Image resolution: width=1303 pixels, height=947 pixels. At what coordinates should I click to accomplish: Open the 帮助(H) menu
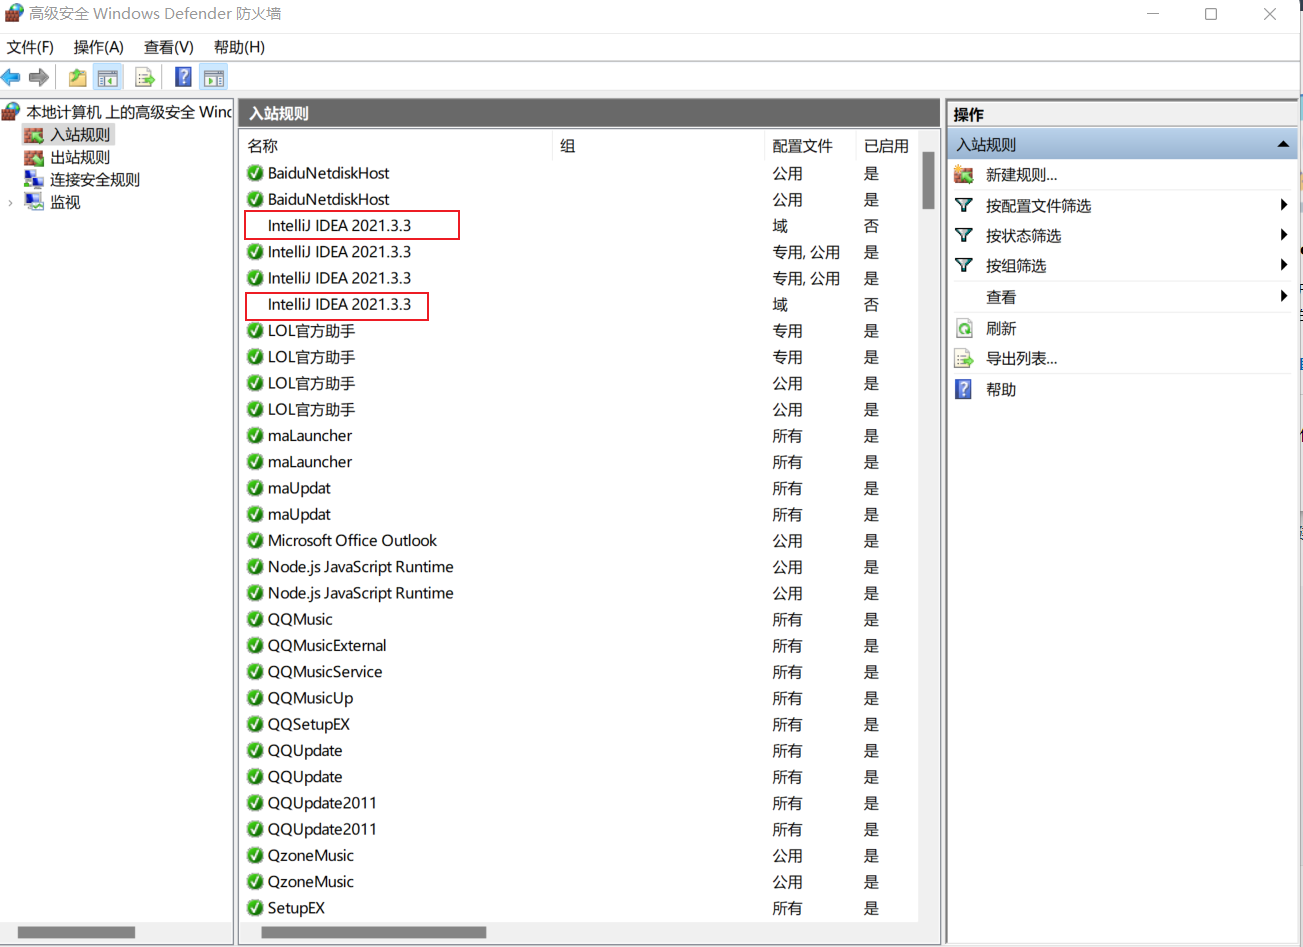pyautogui.click(x=239, y=47)
